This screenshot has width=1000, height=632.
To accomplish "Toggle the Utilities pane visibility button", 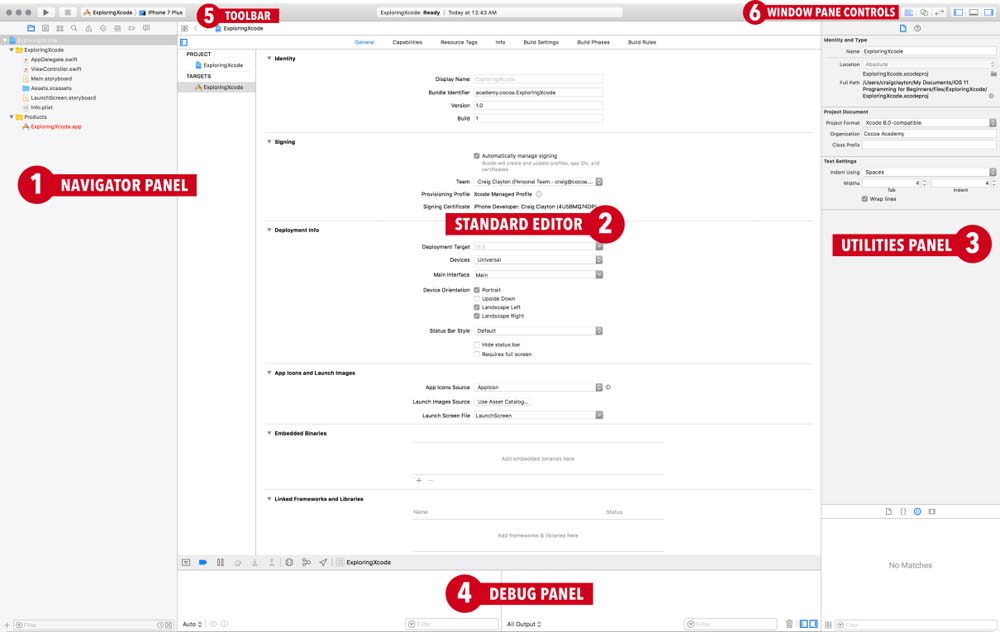I will (989, 12).
